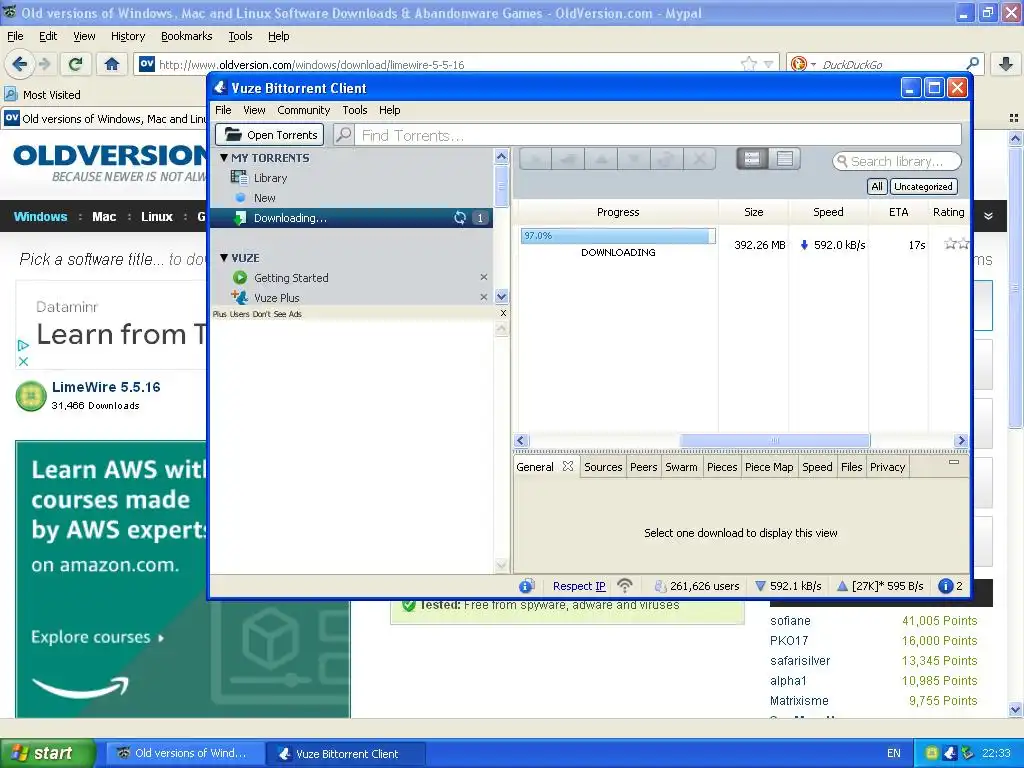Click the All category filter button
1024x768 pixels.
coord(876,187)
